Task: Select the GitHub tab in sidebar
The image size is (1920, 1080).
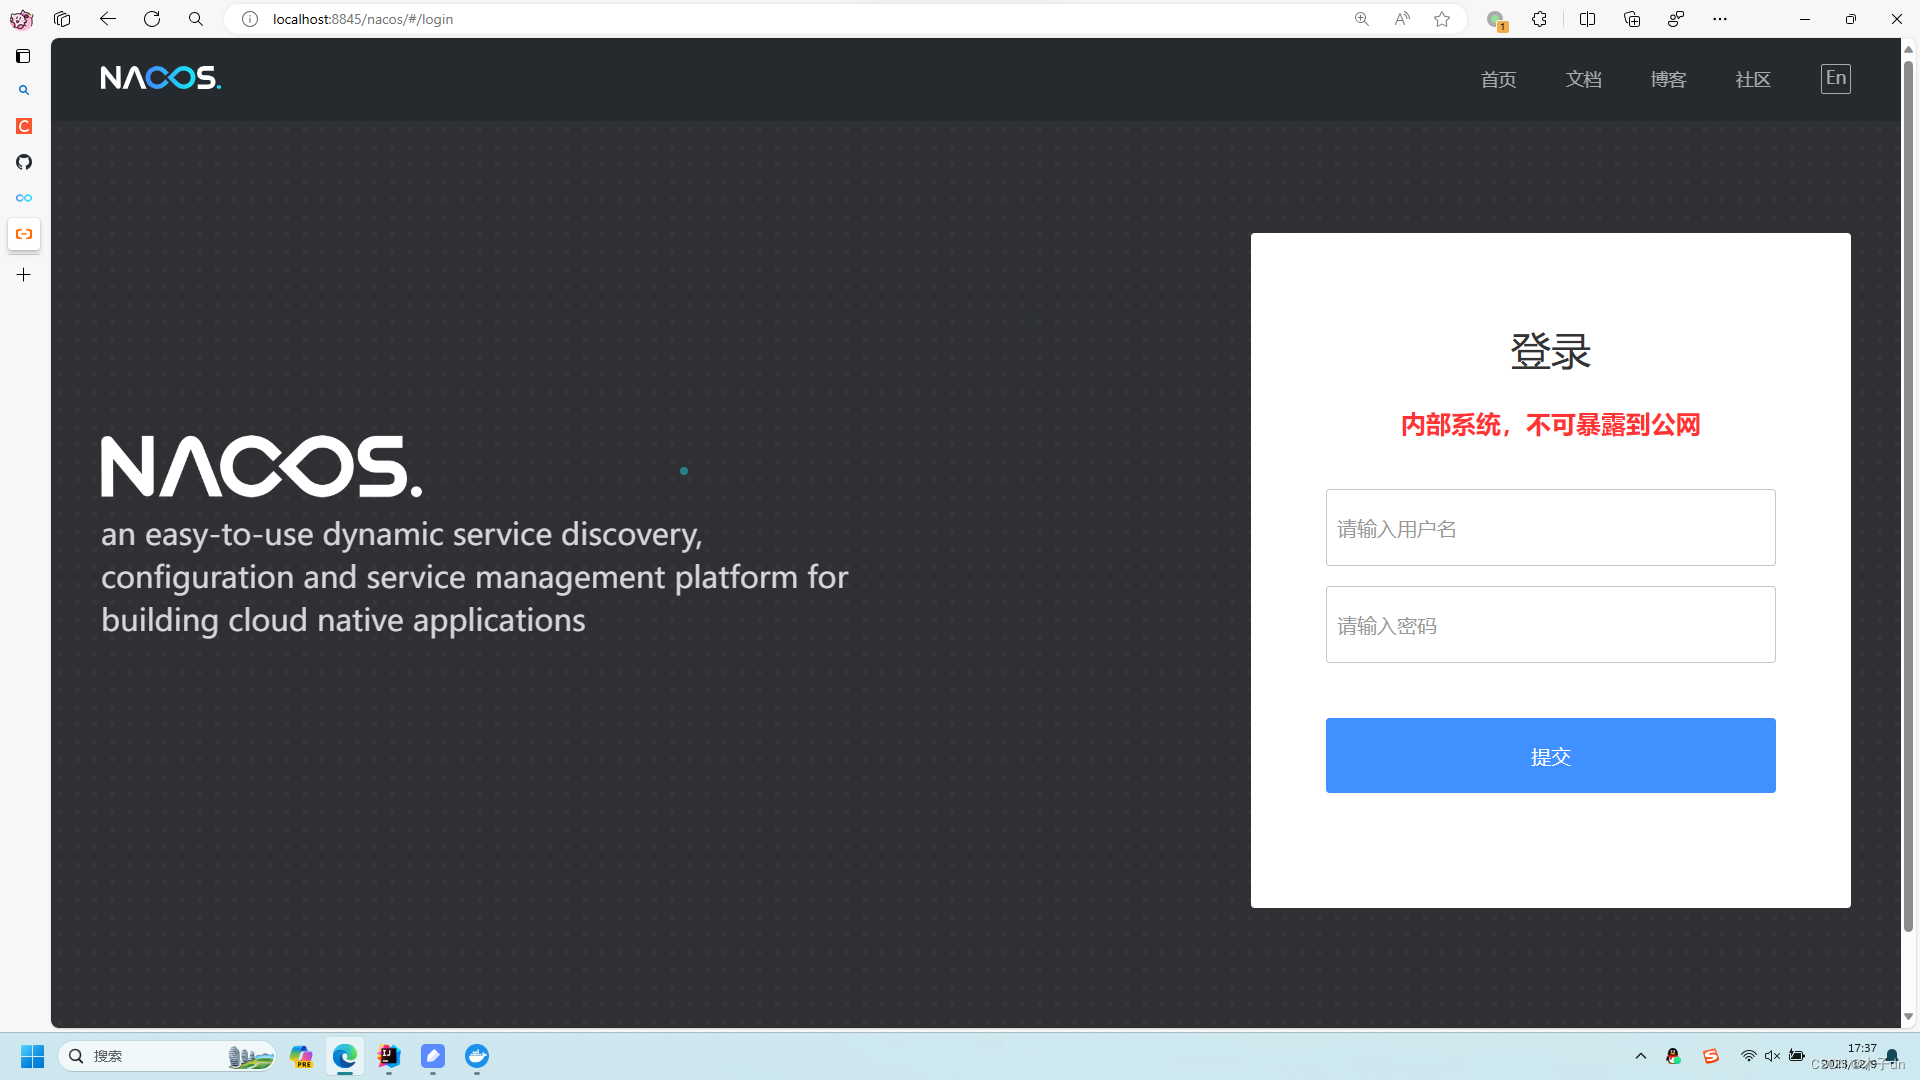Action: point(24,162)
